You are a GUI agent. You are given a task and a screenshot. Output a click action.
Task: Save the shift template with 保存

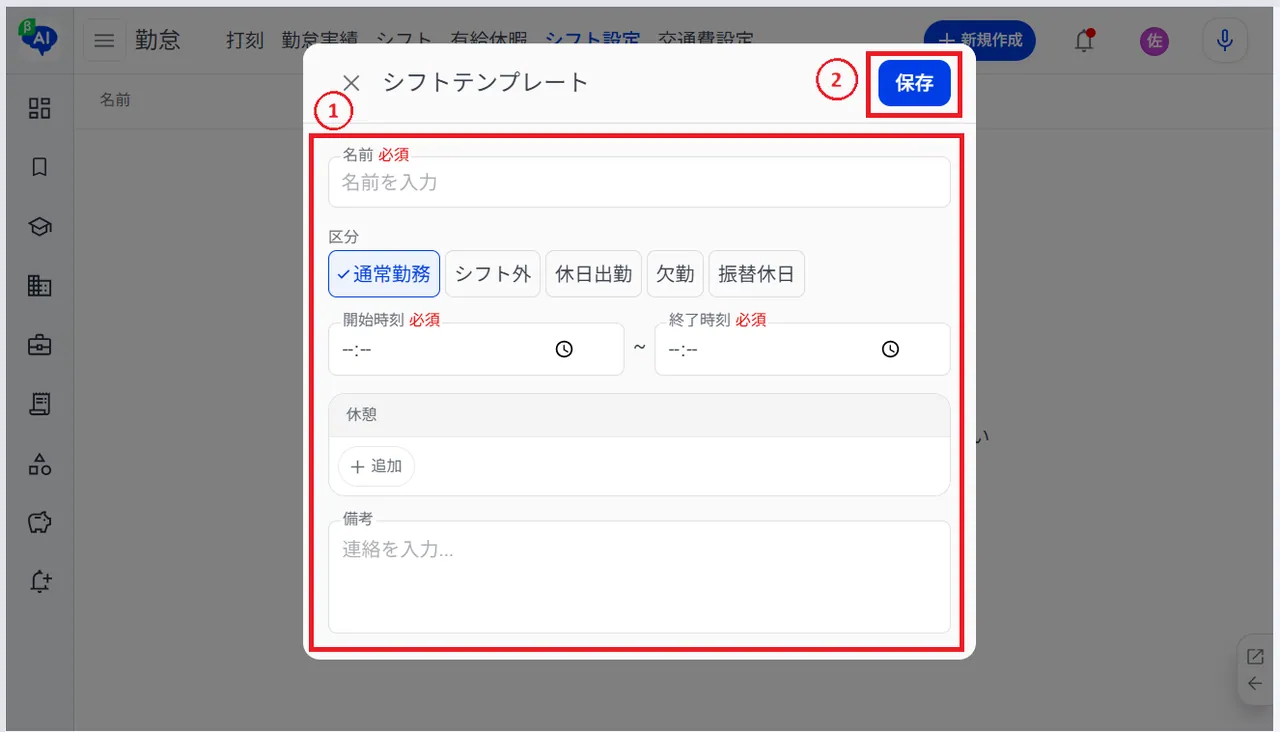(914, 83)
